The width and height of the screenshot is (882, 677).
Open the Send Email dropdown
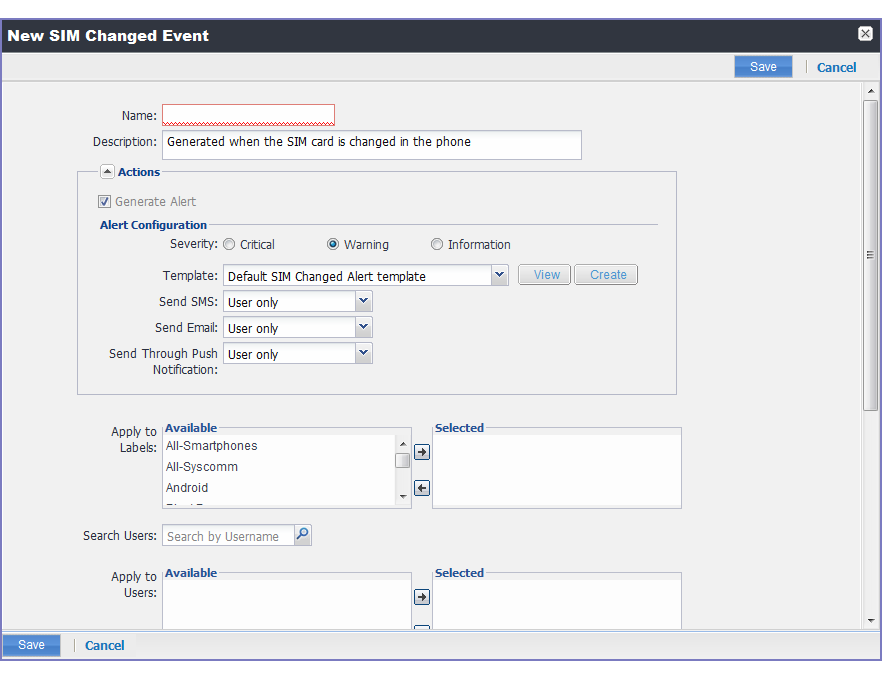click(363, 327)
